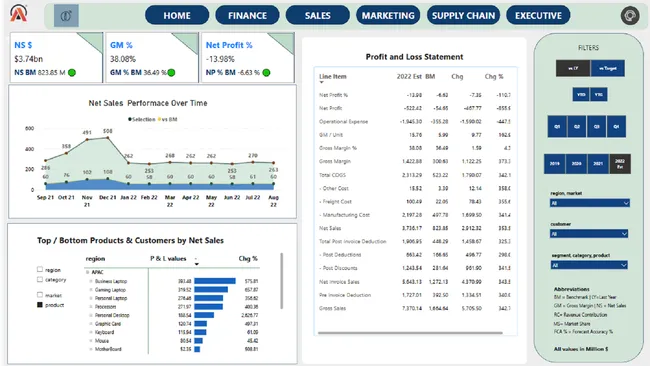
Task: Click the Gaming Laptop blue data bar
Action: pos(211,290)
